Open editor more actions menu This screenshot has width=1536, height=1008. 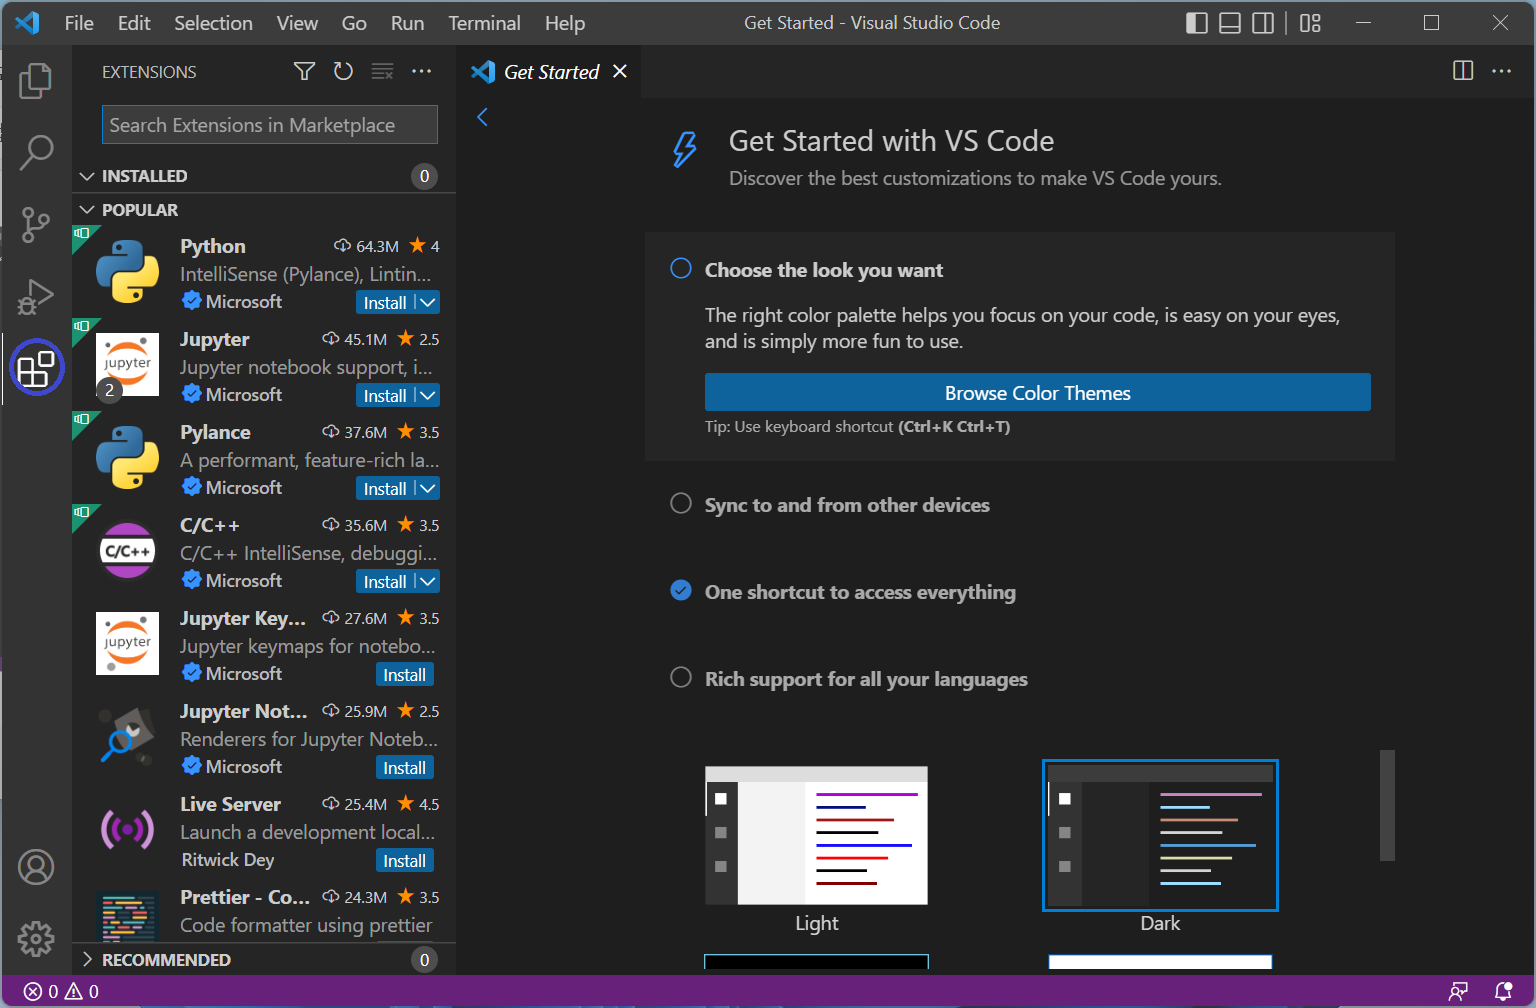coord(1501,71)
